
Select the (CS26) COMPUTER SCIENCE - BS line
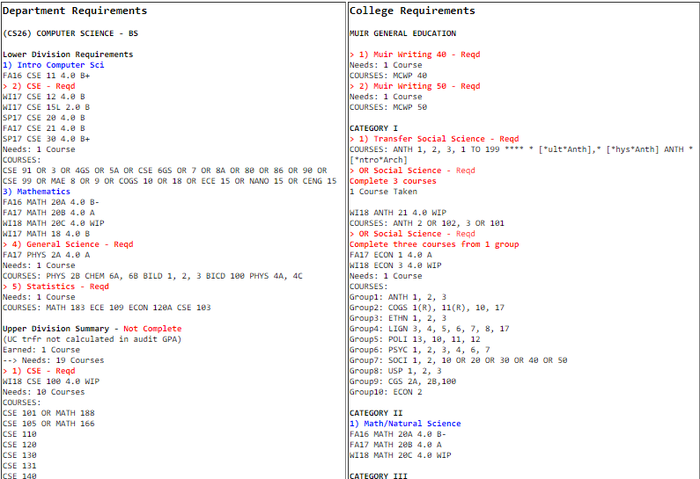tap(68, 33)
